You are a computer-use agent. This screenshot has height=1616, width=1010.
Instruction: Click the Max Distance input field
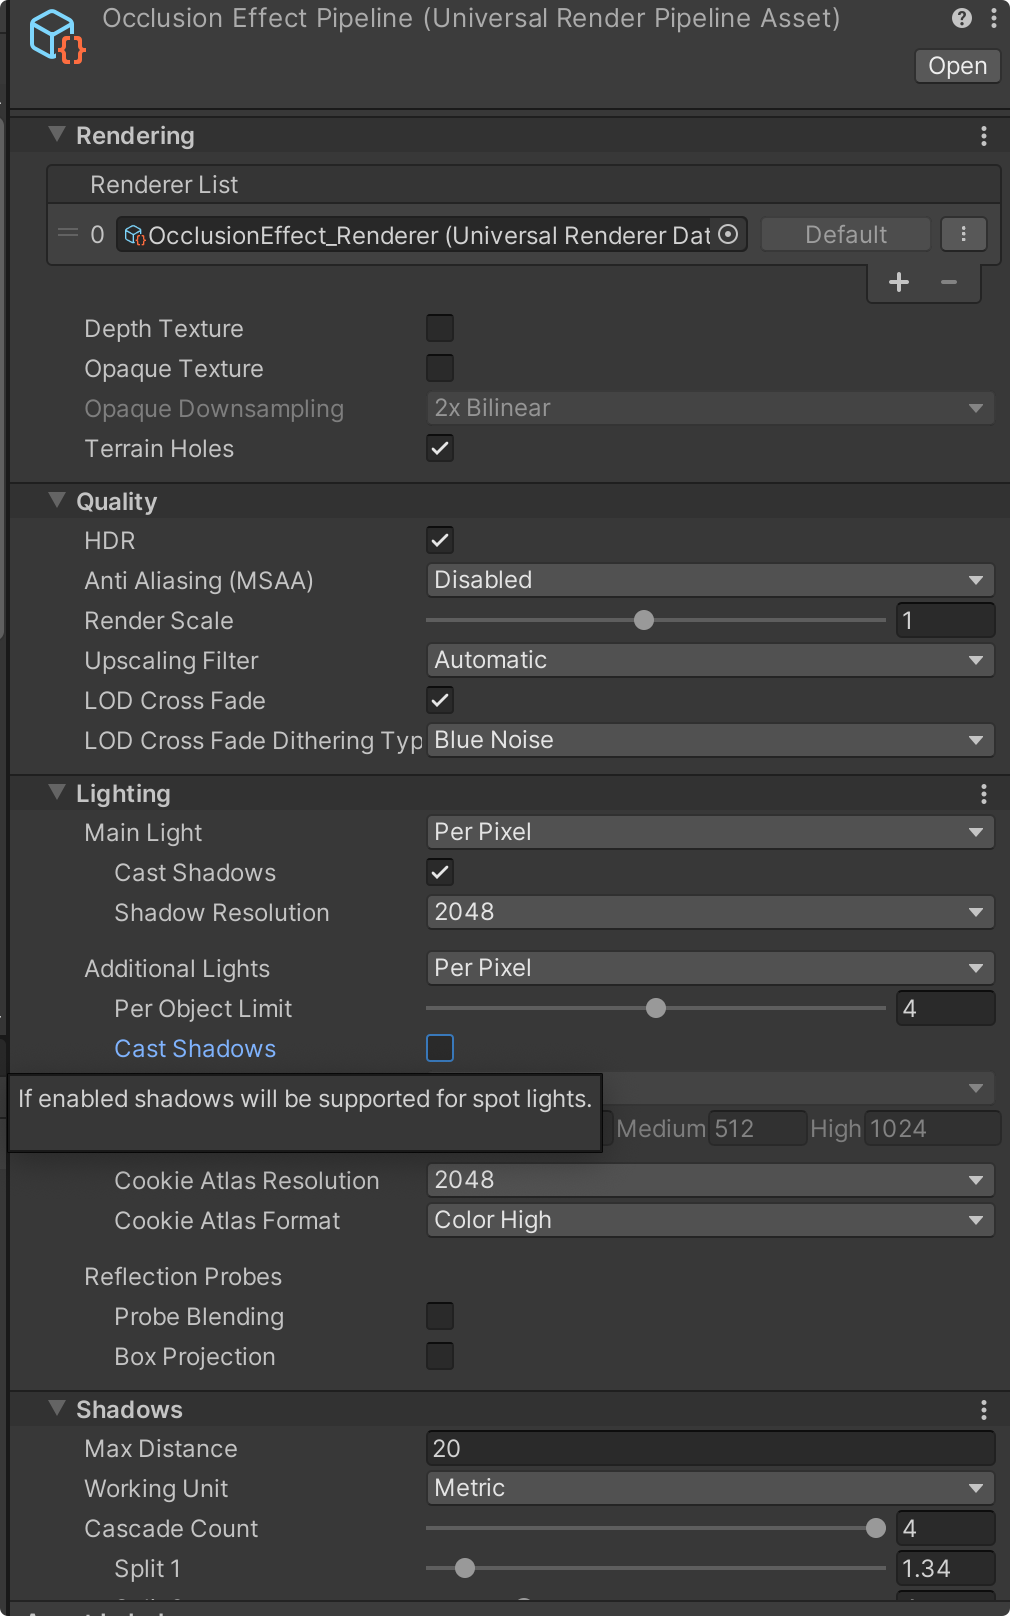coord(710,1448)
